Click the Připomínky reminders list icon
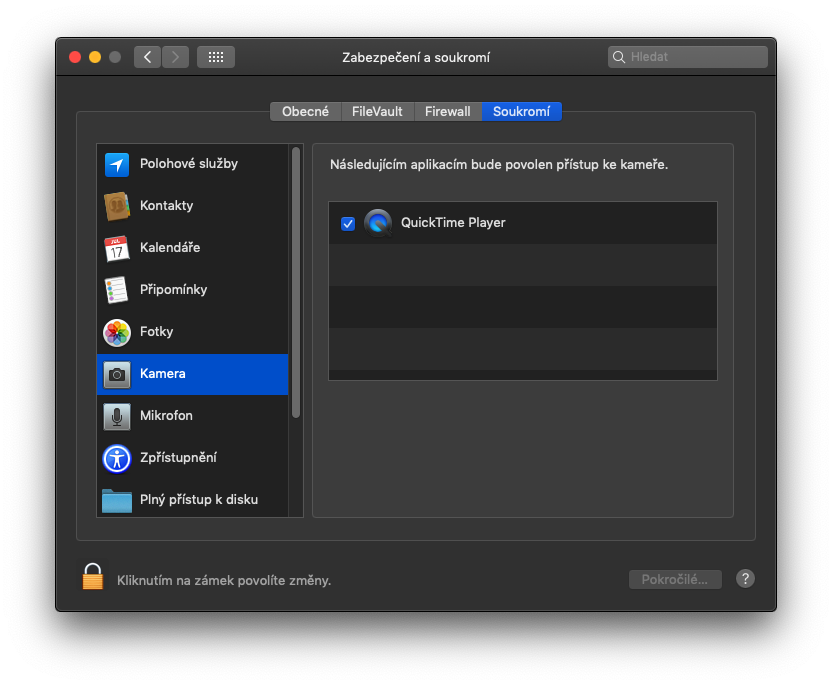The height and width of the screenshot is (685, 832). [x=117, y=290]
